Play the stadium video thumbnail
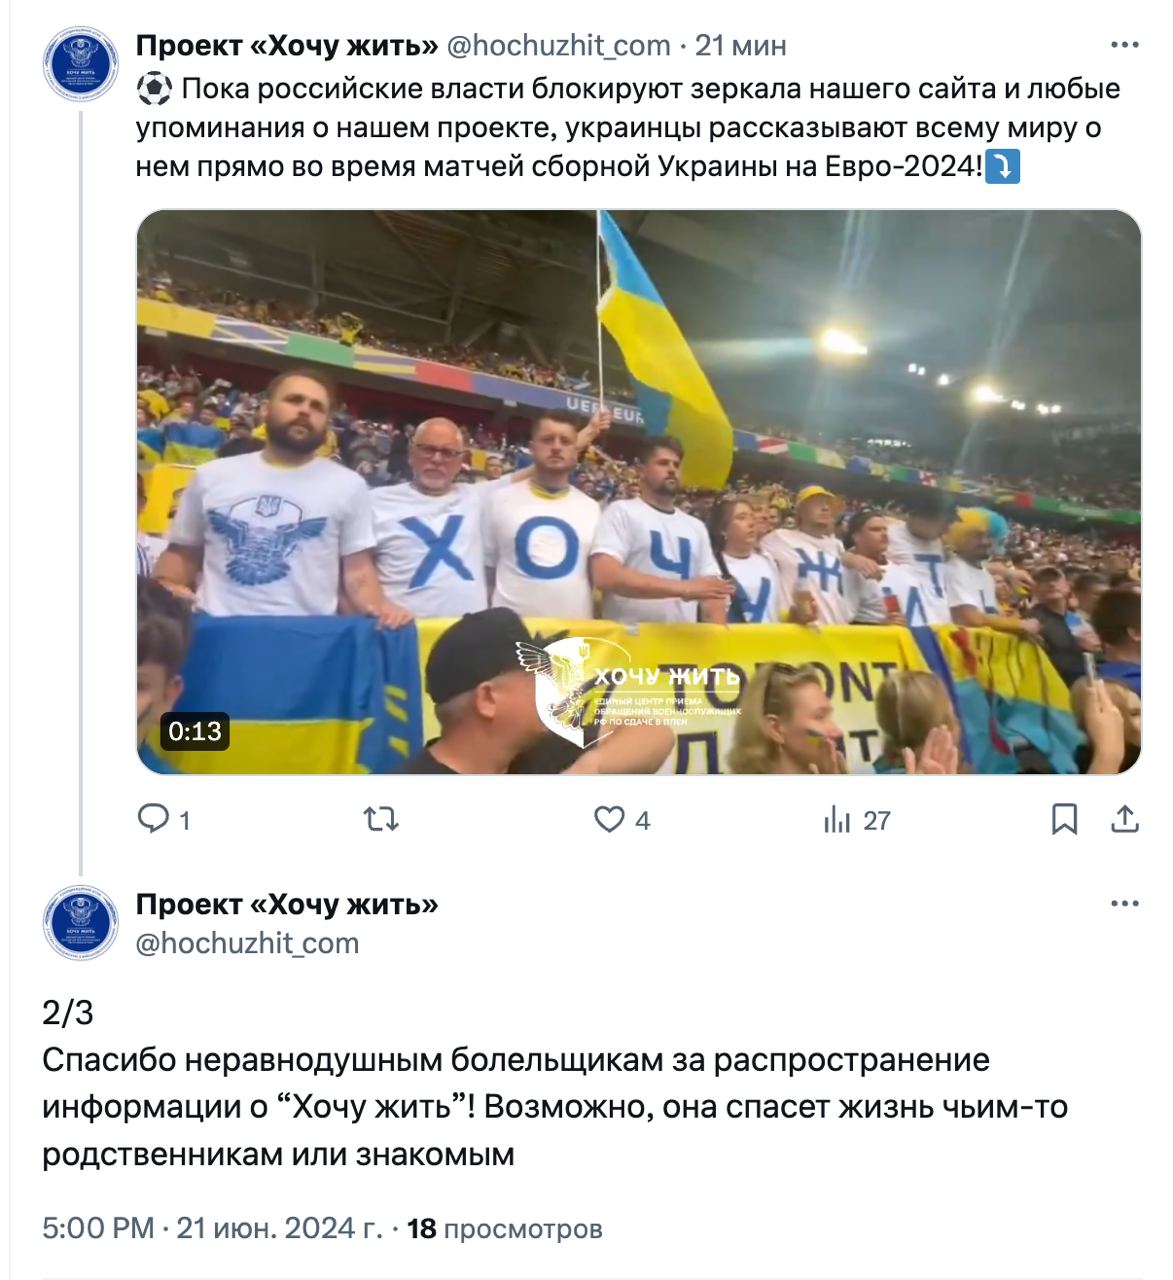1173x1280 pixels. 639,492
